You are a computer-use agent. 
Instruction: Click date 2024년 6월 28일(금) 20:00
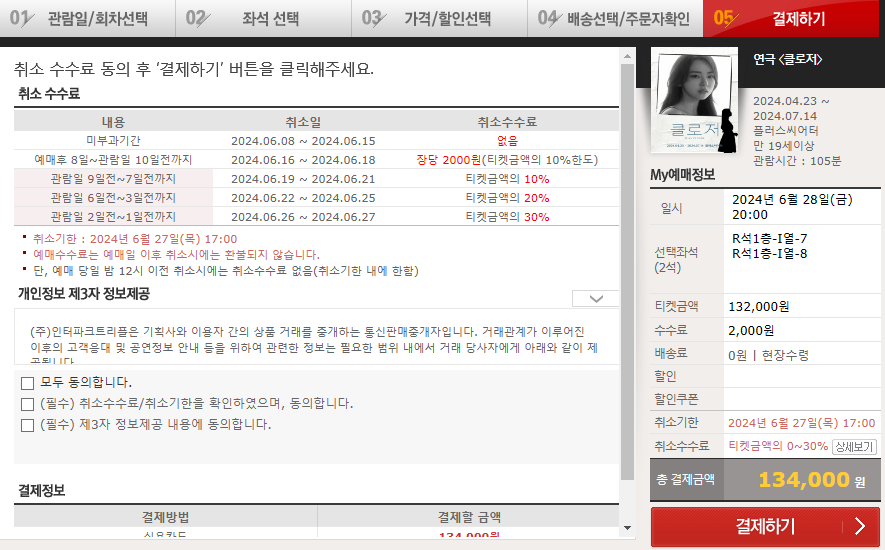click(x=792, y=207)
